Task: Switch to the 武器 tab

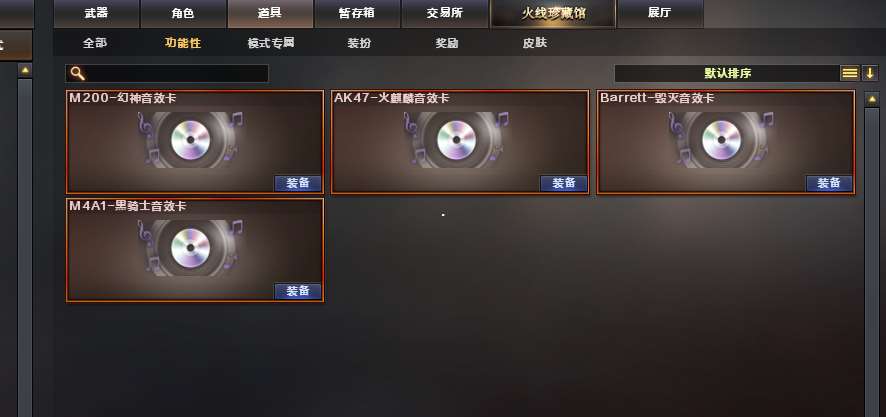Action: coord(96,14)
